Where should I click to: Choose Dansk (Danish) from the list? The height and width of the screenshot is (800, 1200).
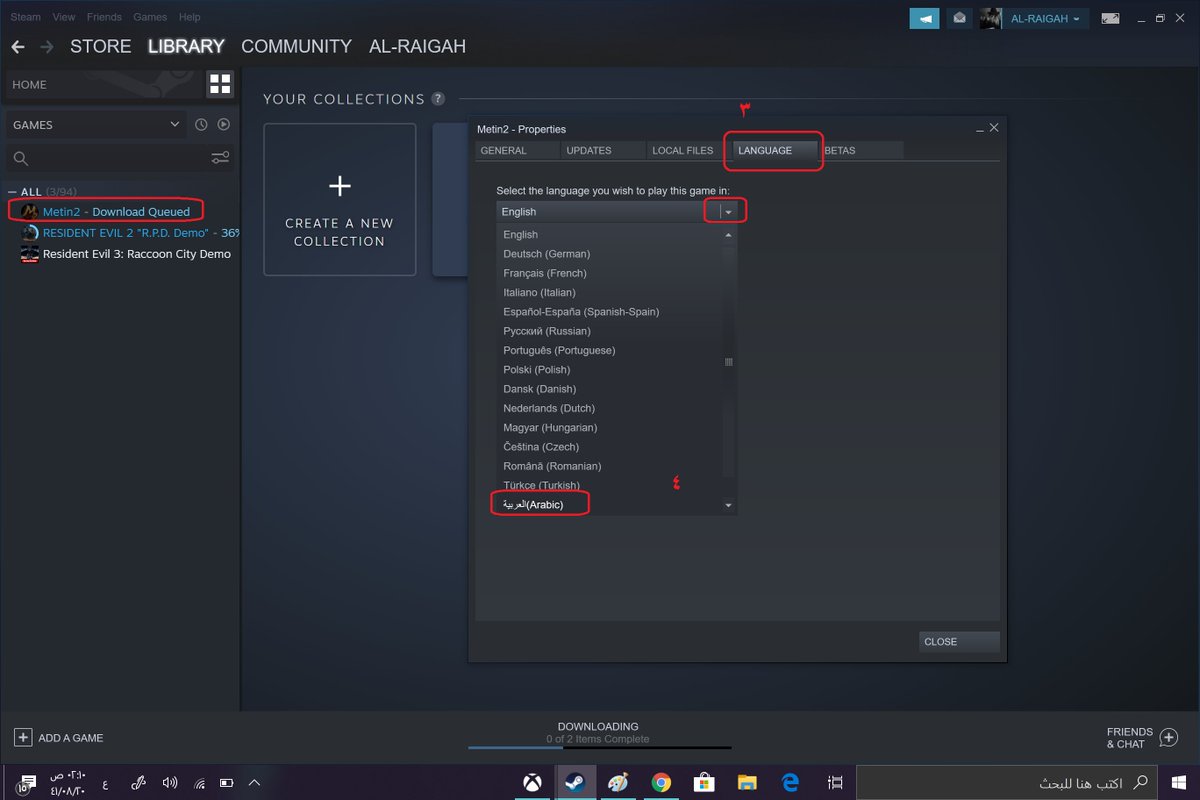click(610, 389)
